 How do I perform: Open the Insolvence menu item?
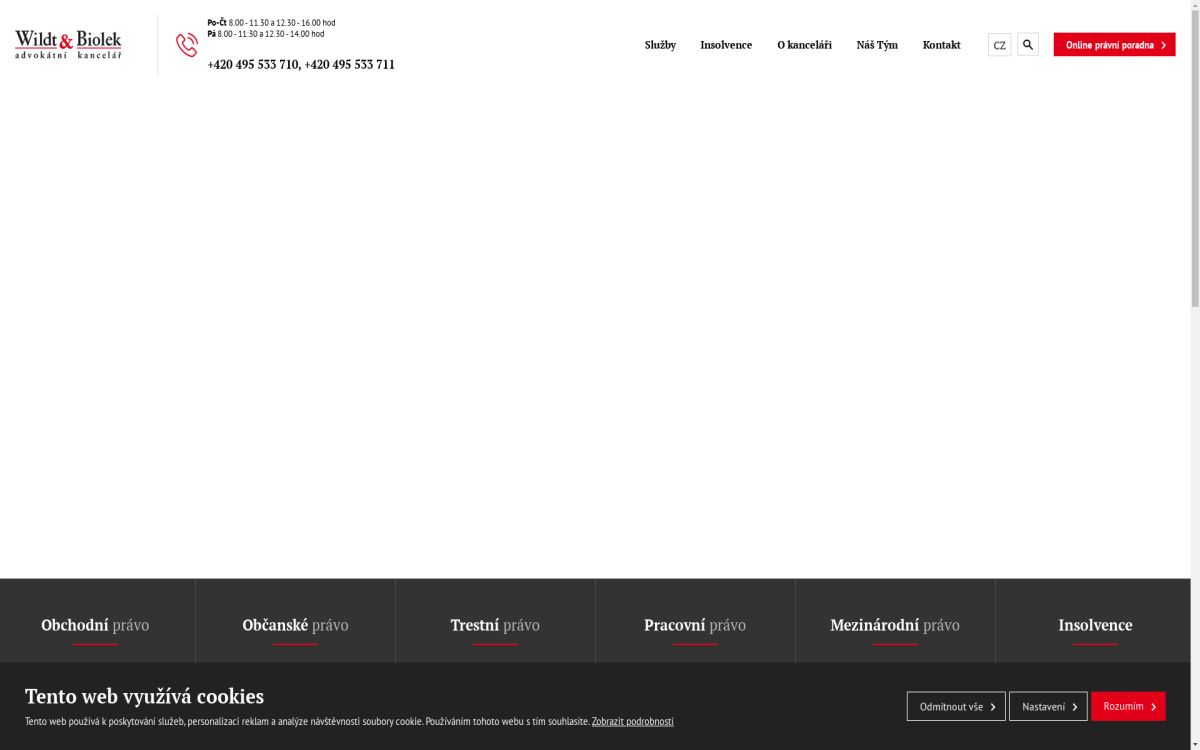click(726, 45)
